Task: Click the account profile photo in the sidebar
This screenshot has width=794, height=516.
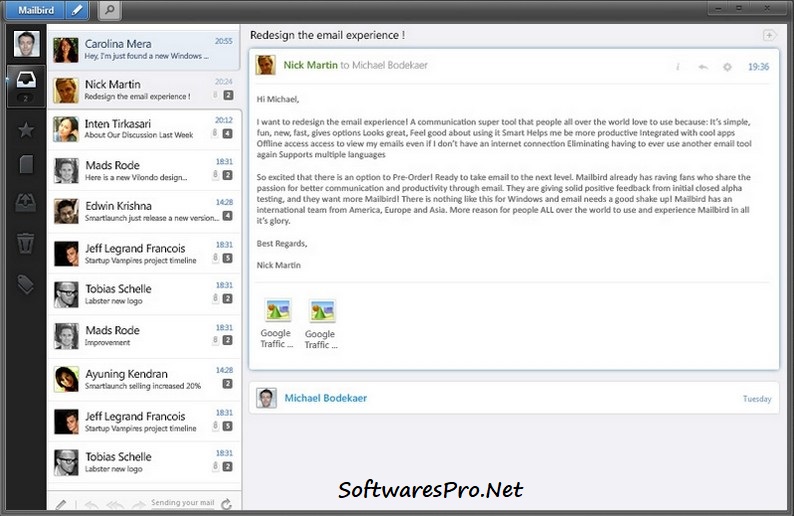Action: click(26, 44)
